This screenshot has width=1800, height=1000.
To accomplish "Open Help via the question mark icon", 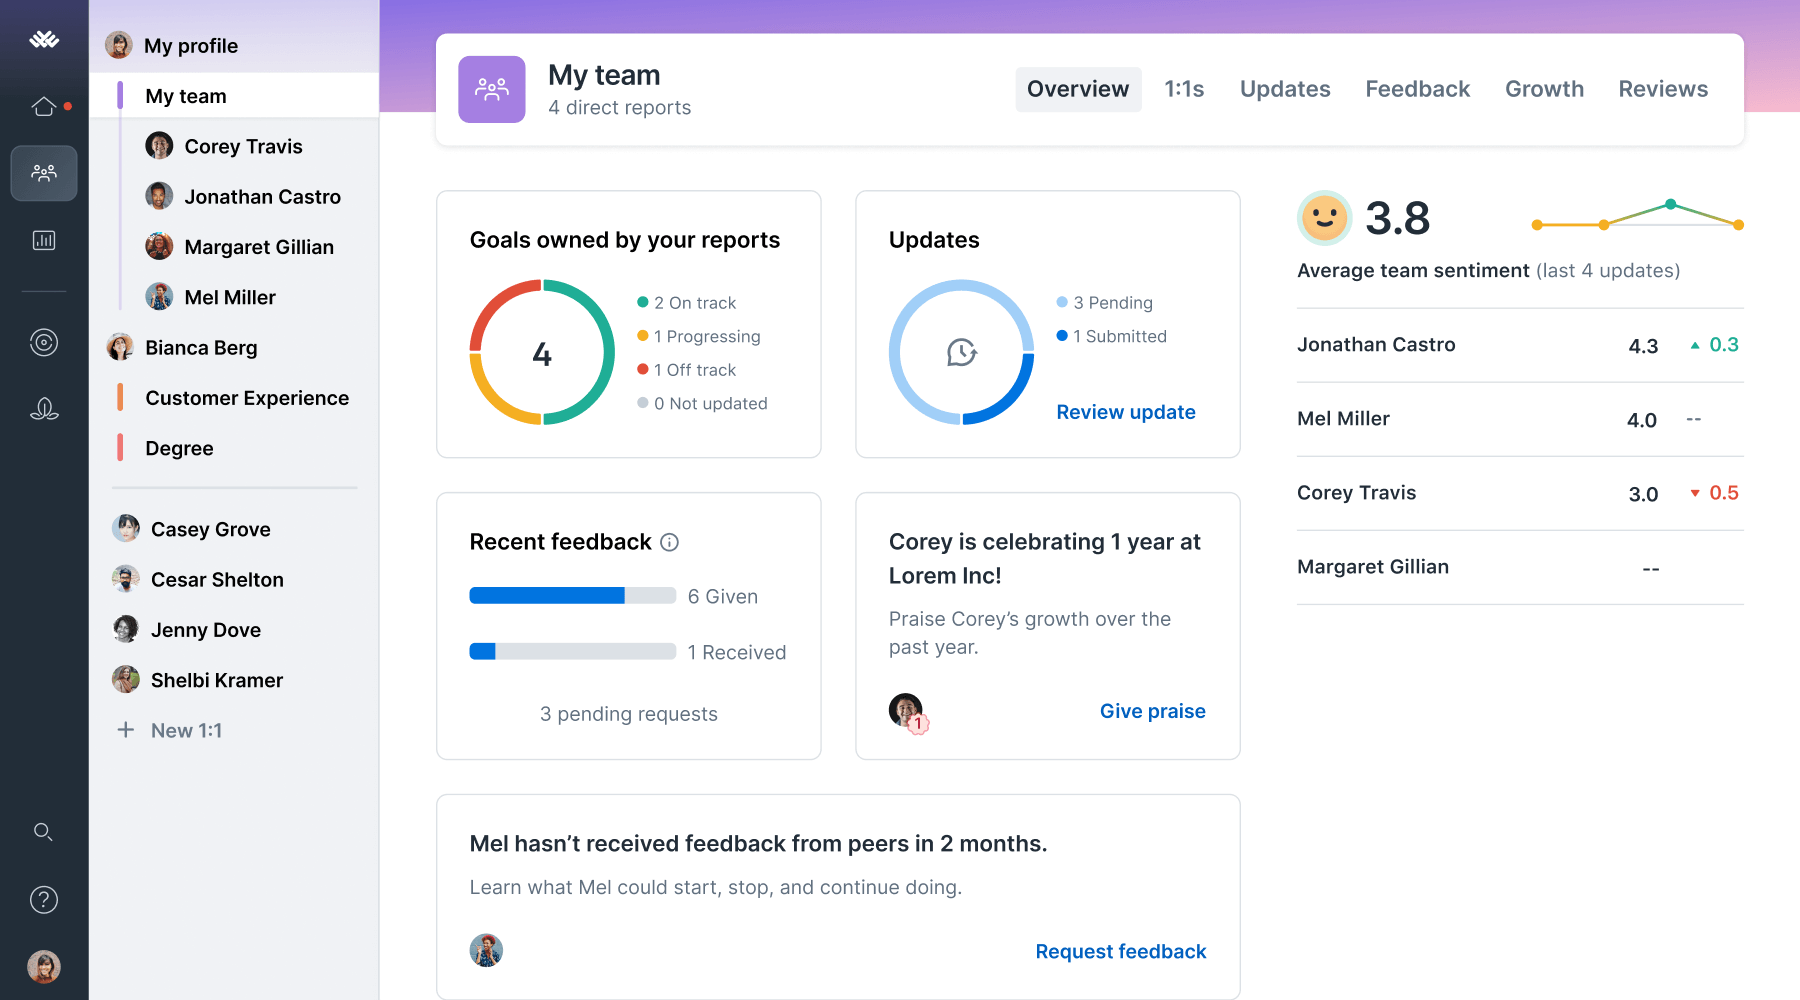I will click(x=44, y=899).
